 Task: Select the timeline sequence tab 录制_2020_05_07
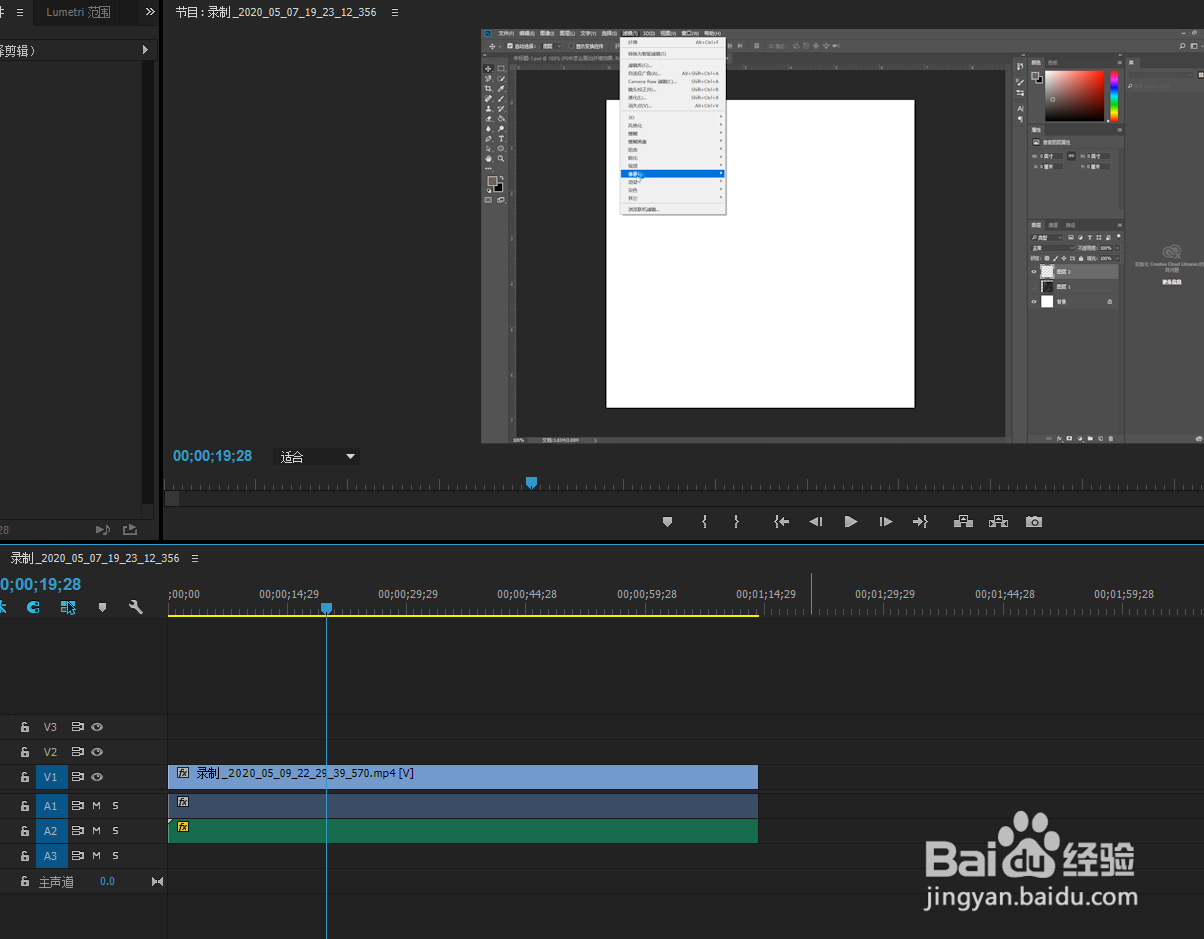95,558
